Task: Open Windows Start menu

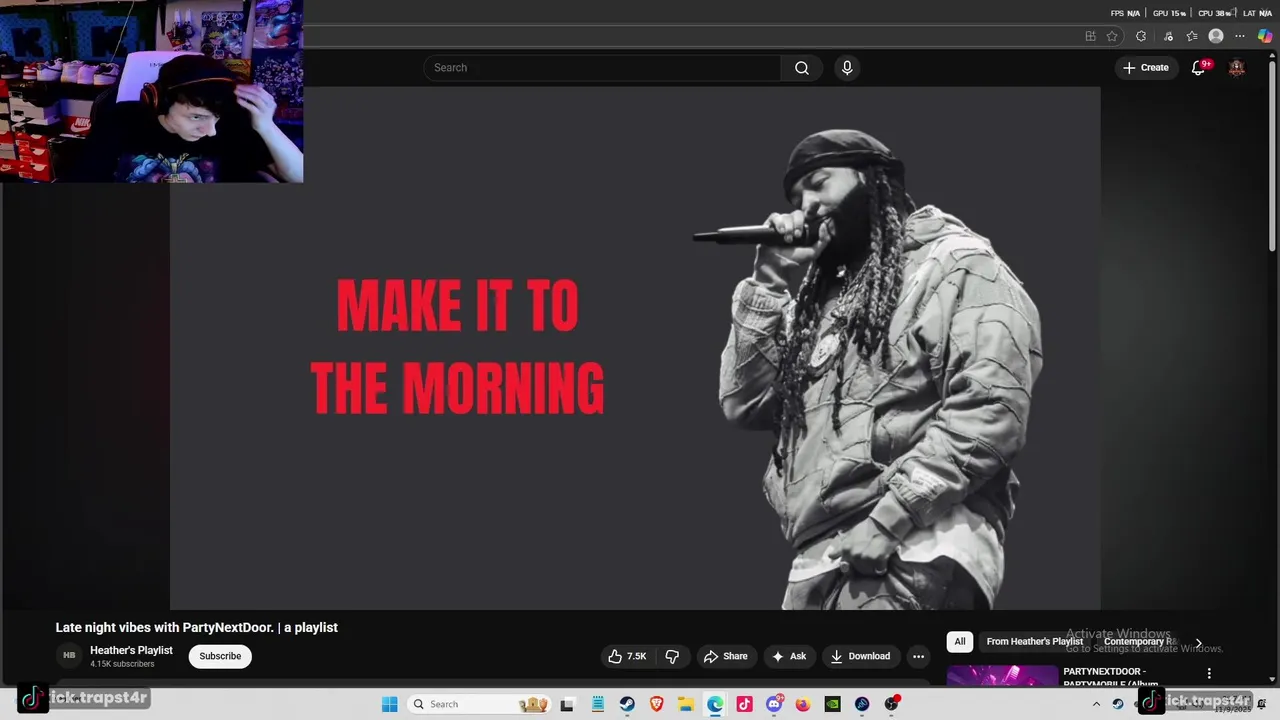Action: pos(390,704)
